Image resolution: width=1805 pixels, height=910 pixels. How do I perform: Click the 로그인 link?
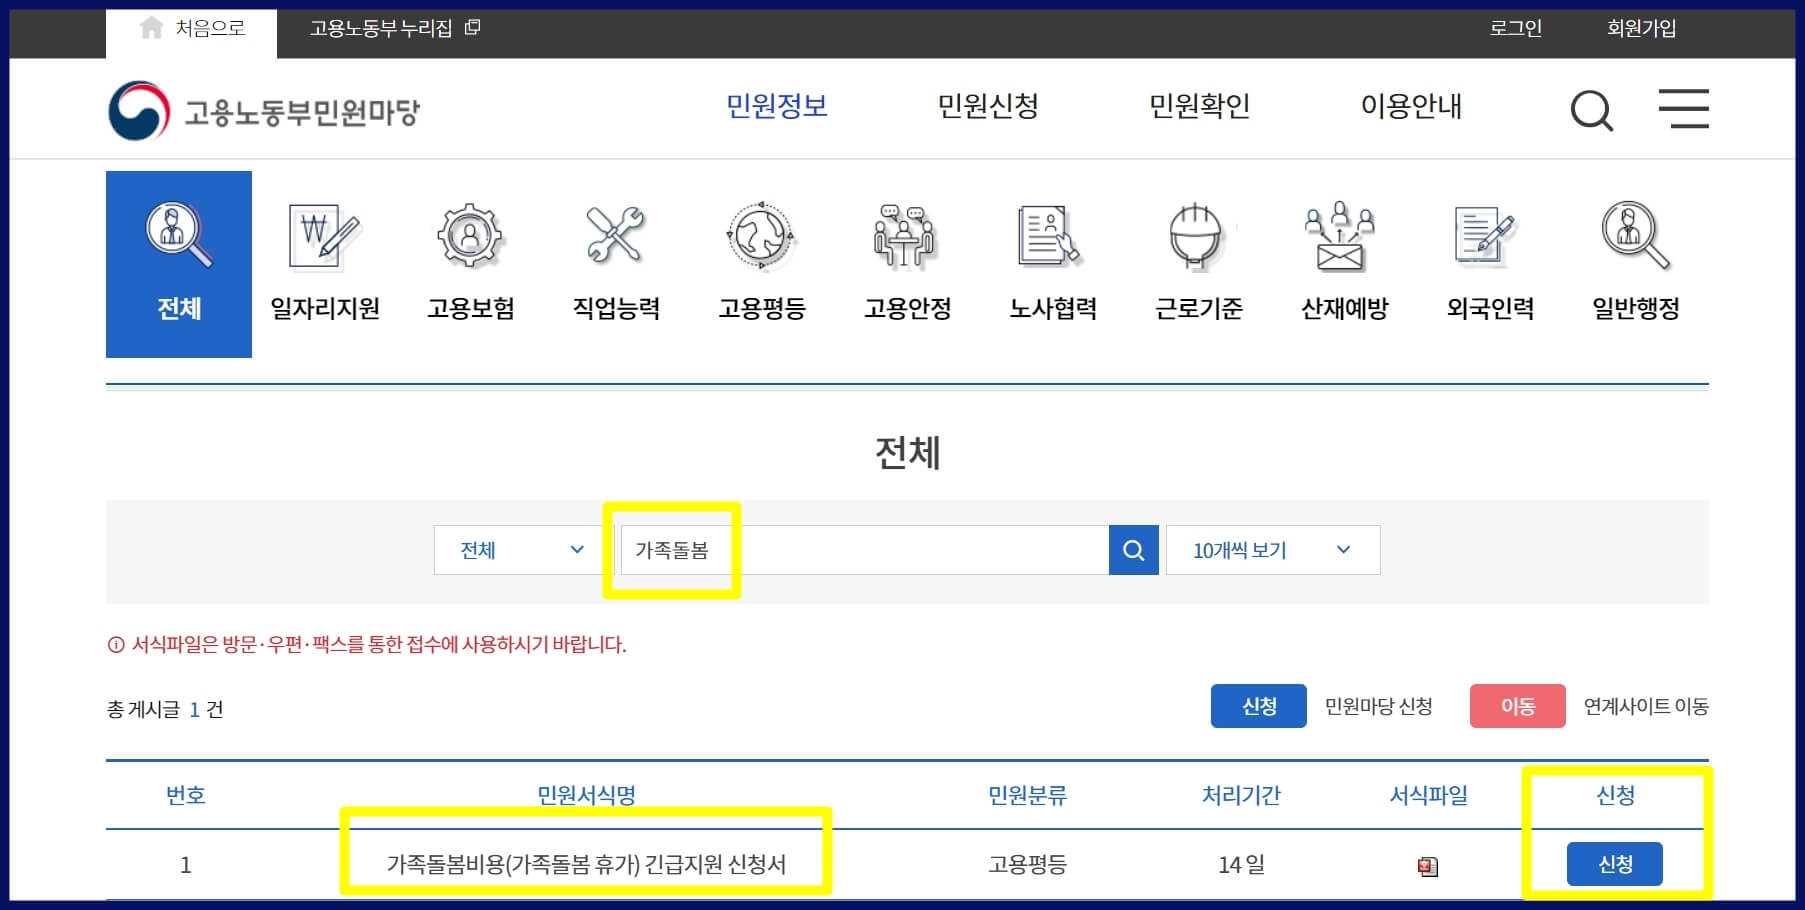[1516, 29]
